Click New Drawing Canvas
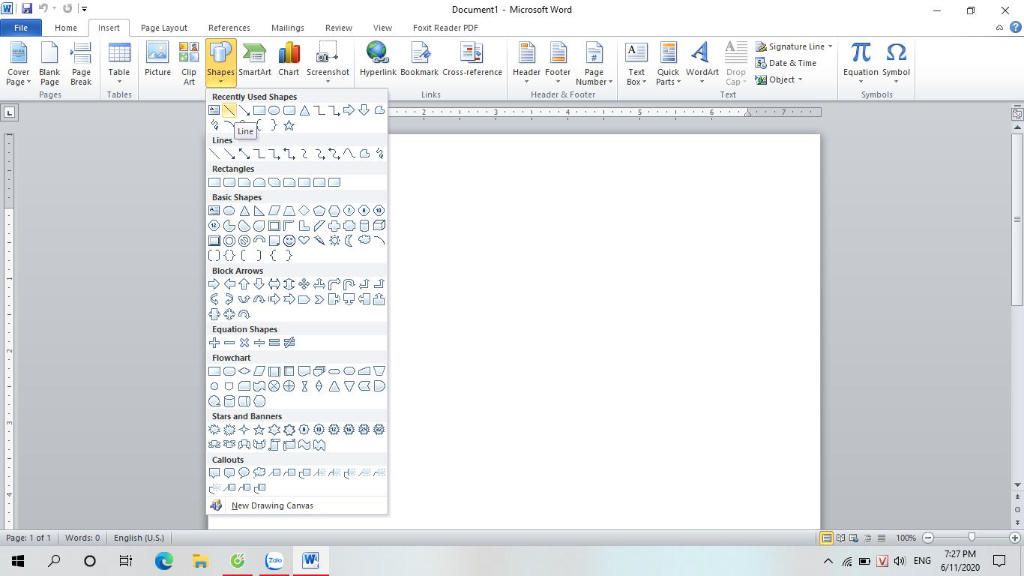Image resolution: width=1024 pixels, height=576 pixels. [x=297, y=505]
